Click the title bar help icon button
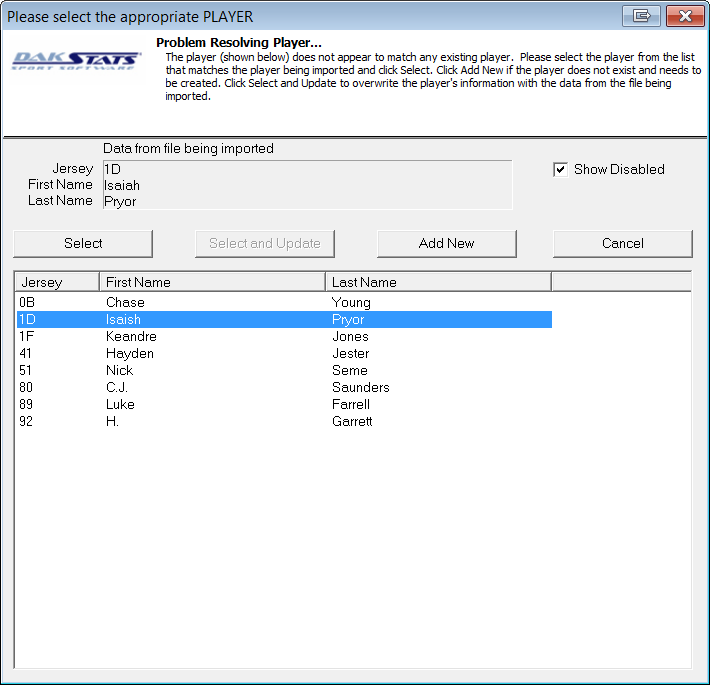Viewport: 710px width, 685px height. pos(642,17)
